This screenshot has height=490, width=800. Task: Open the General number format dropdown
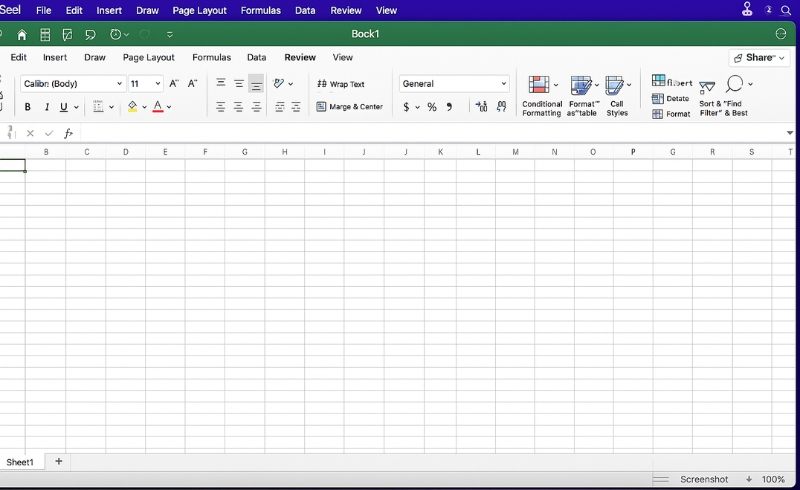click(454, 84)
